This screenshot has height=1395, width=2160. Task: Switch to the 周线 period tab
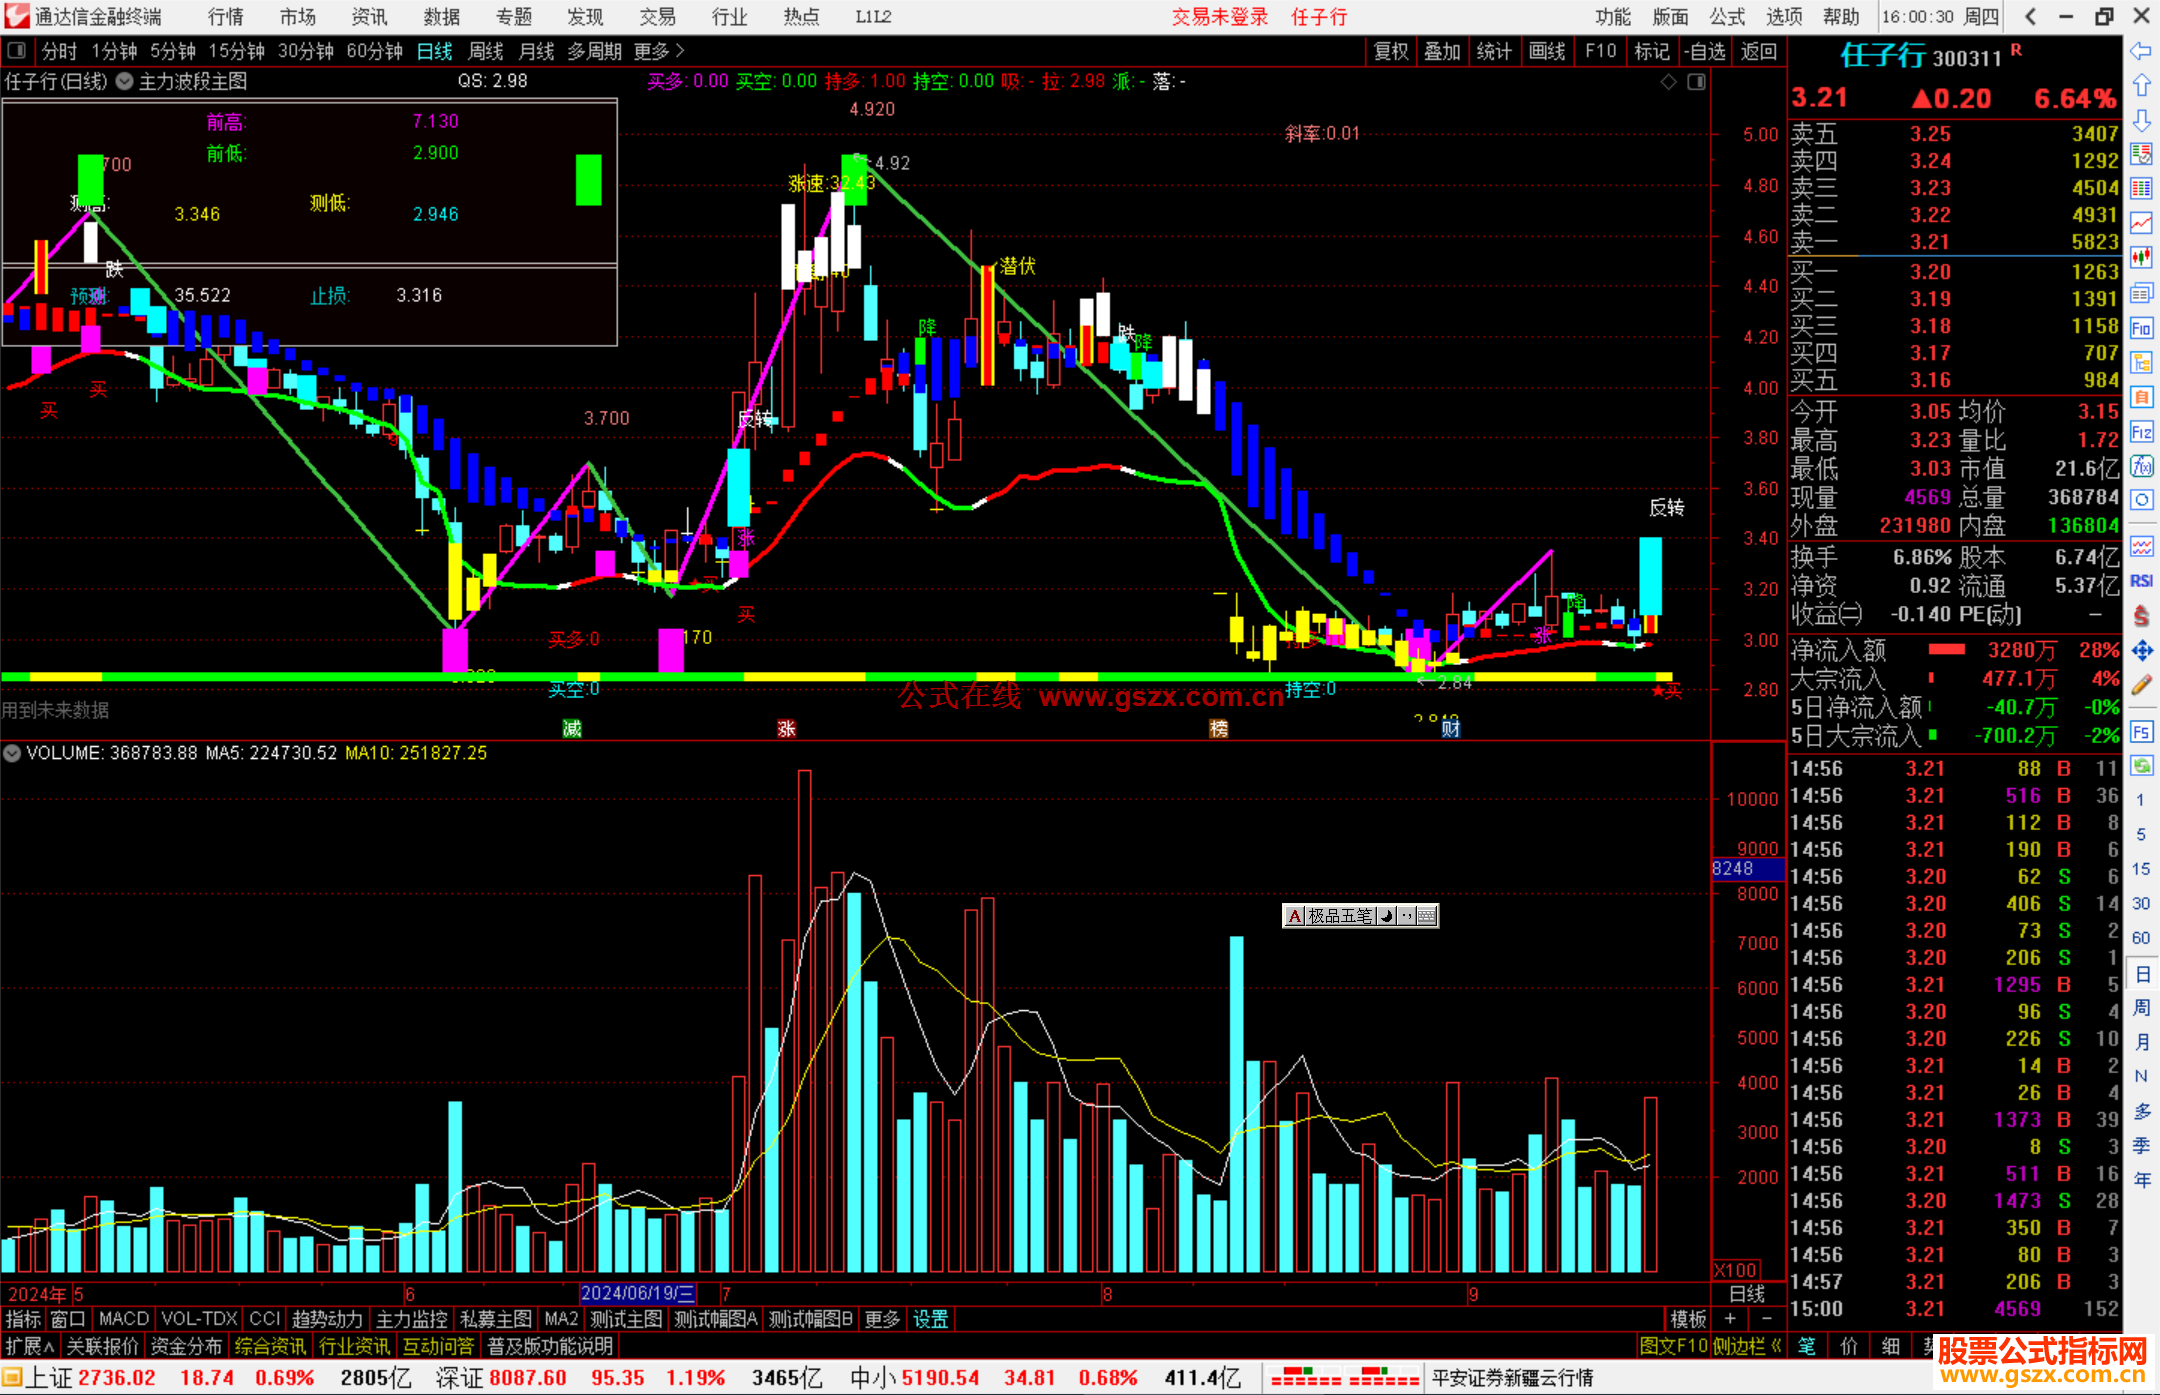tap(486, 51)
